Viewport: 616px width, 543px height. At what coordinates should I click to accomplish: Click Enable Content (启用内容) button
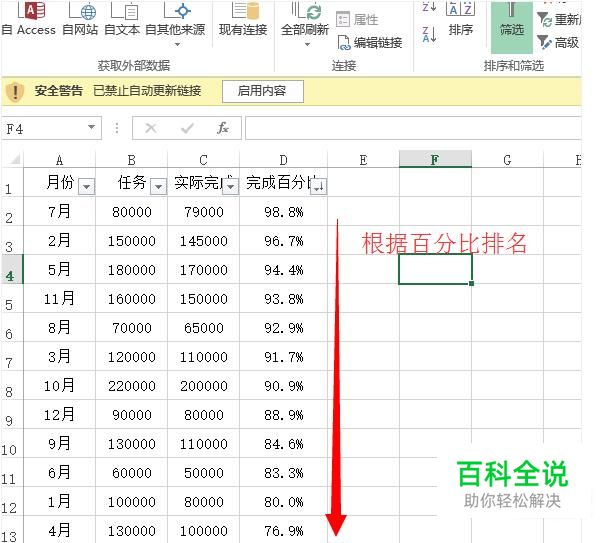(x=262, y=91)
